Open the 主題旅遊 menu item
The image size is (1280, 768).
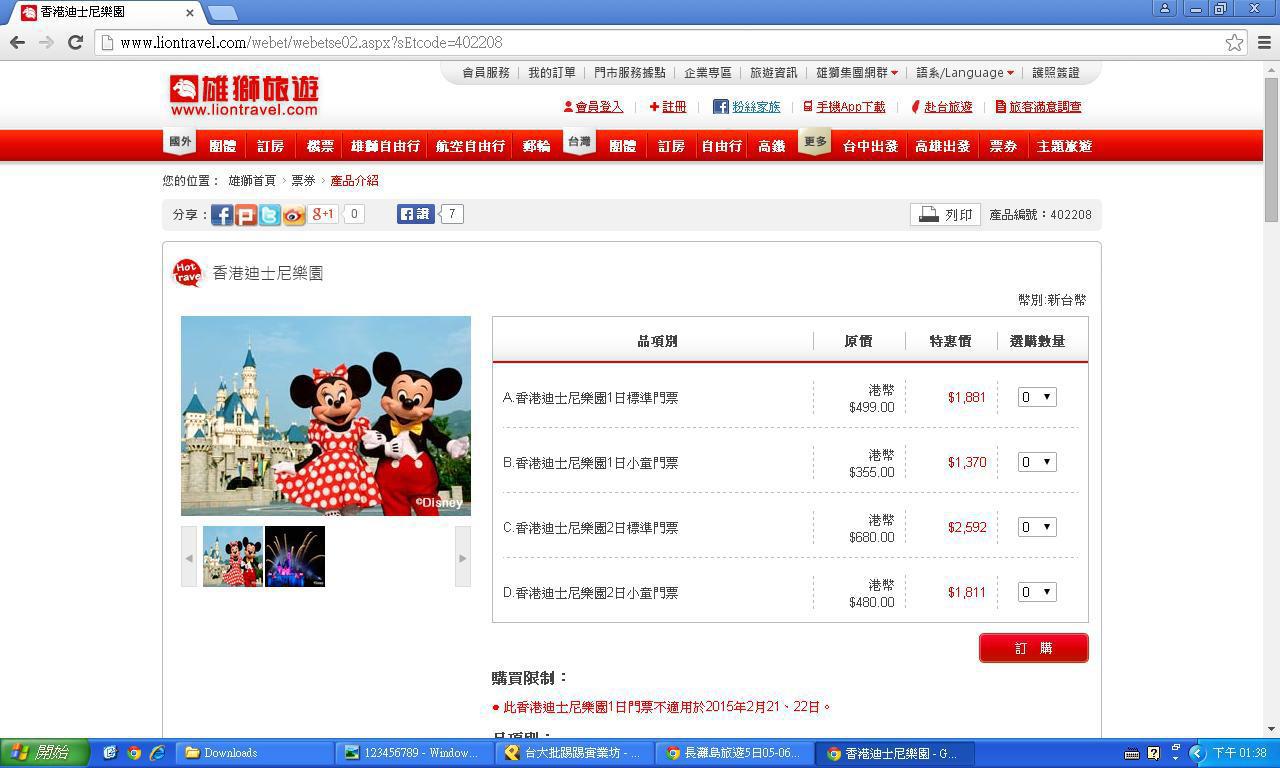[1064, 146]
